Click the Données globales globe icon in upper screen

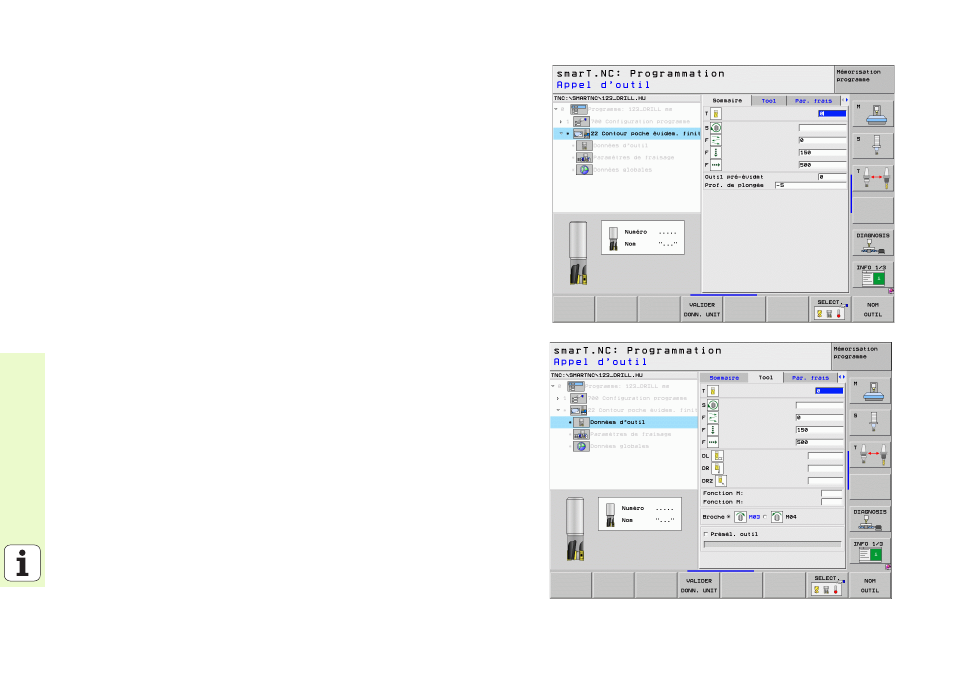point(584,170)
